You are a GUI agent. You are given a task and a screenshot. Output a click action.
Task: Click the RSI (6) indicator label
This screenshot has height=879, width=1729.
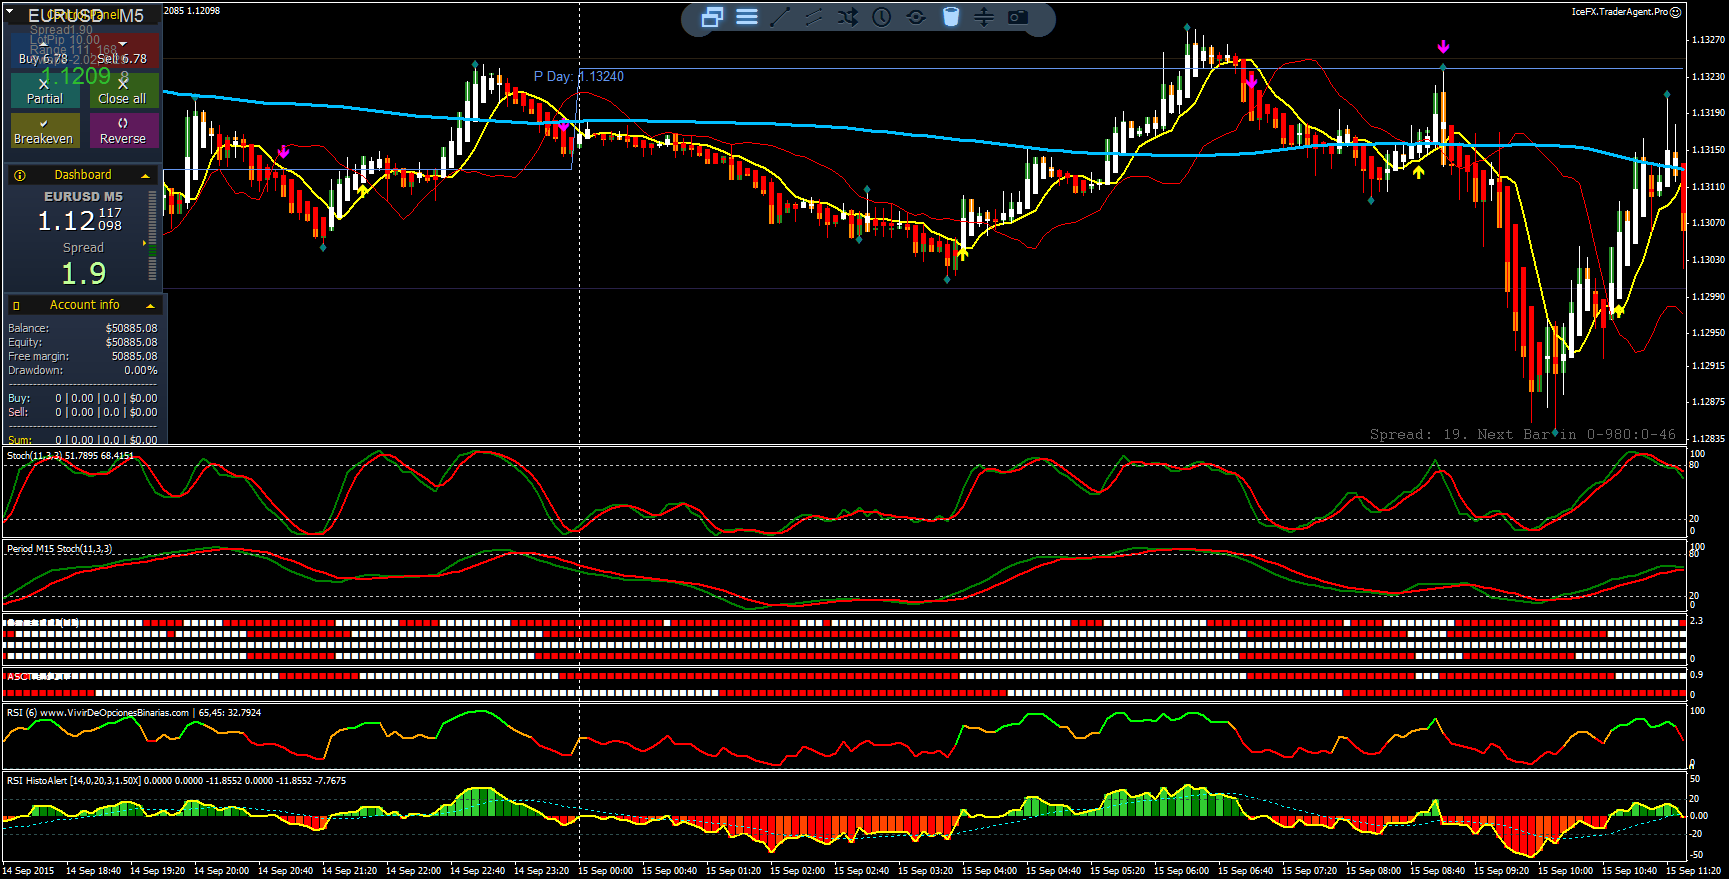pos(133,713)
